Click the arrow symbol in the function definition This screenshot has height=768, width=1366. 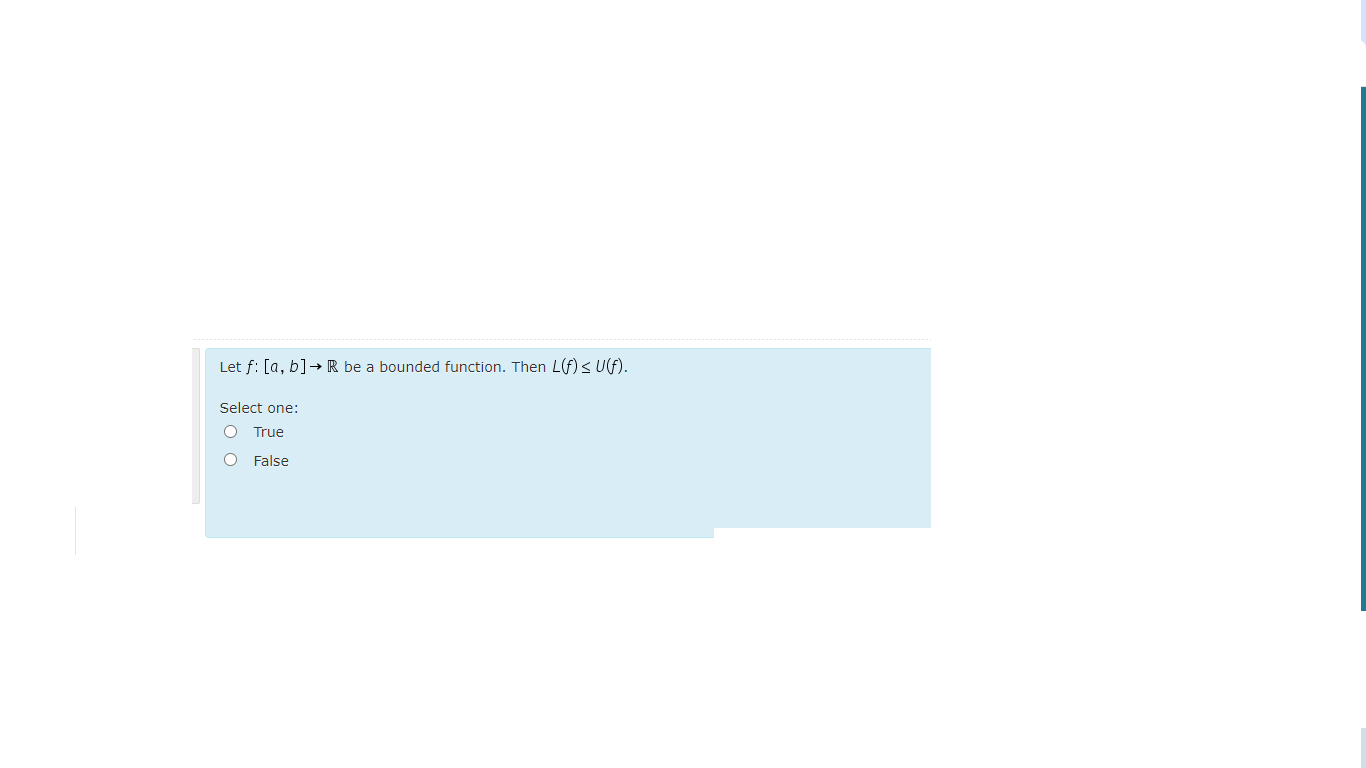[316, 367]
